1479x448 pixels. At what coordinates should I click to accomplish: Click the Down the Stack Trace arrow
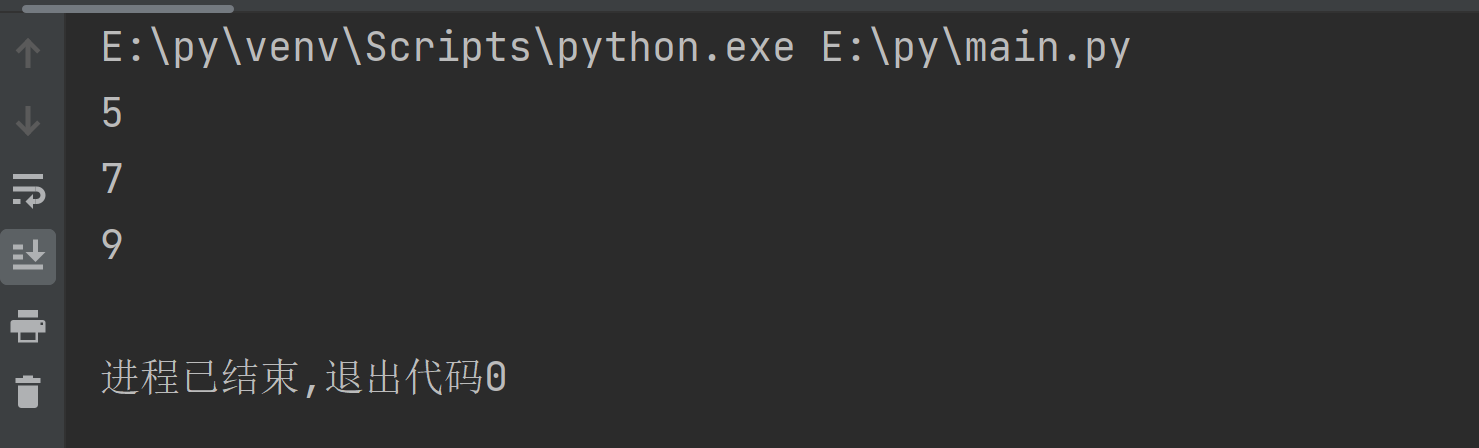click(x=28, y=121)
